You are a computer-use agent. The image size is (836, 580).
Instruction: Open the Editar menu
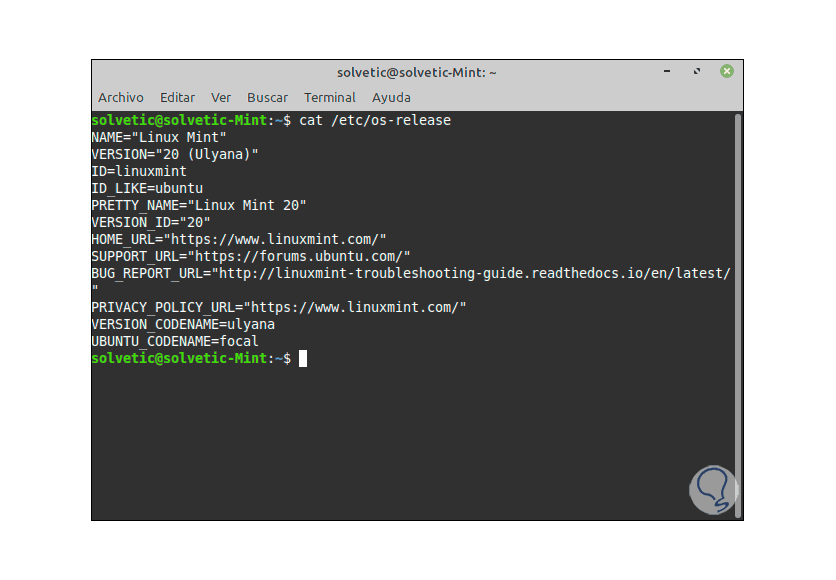tap(177, 98)
